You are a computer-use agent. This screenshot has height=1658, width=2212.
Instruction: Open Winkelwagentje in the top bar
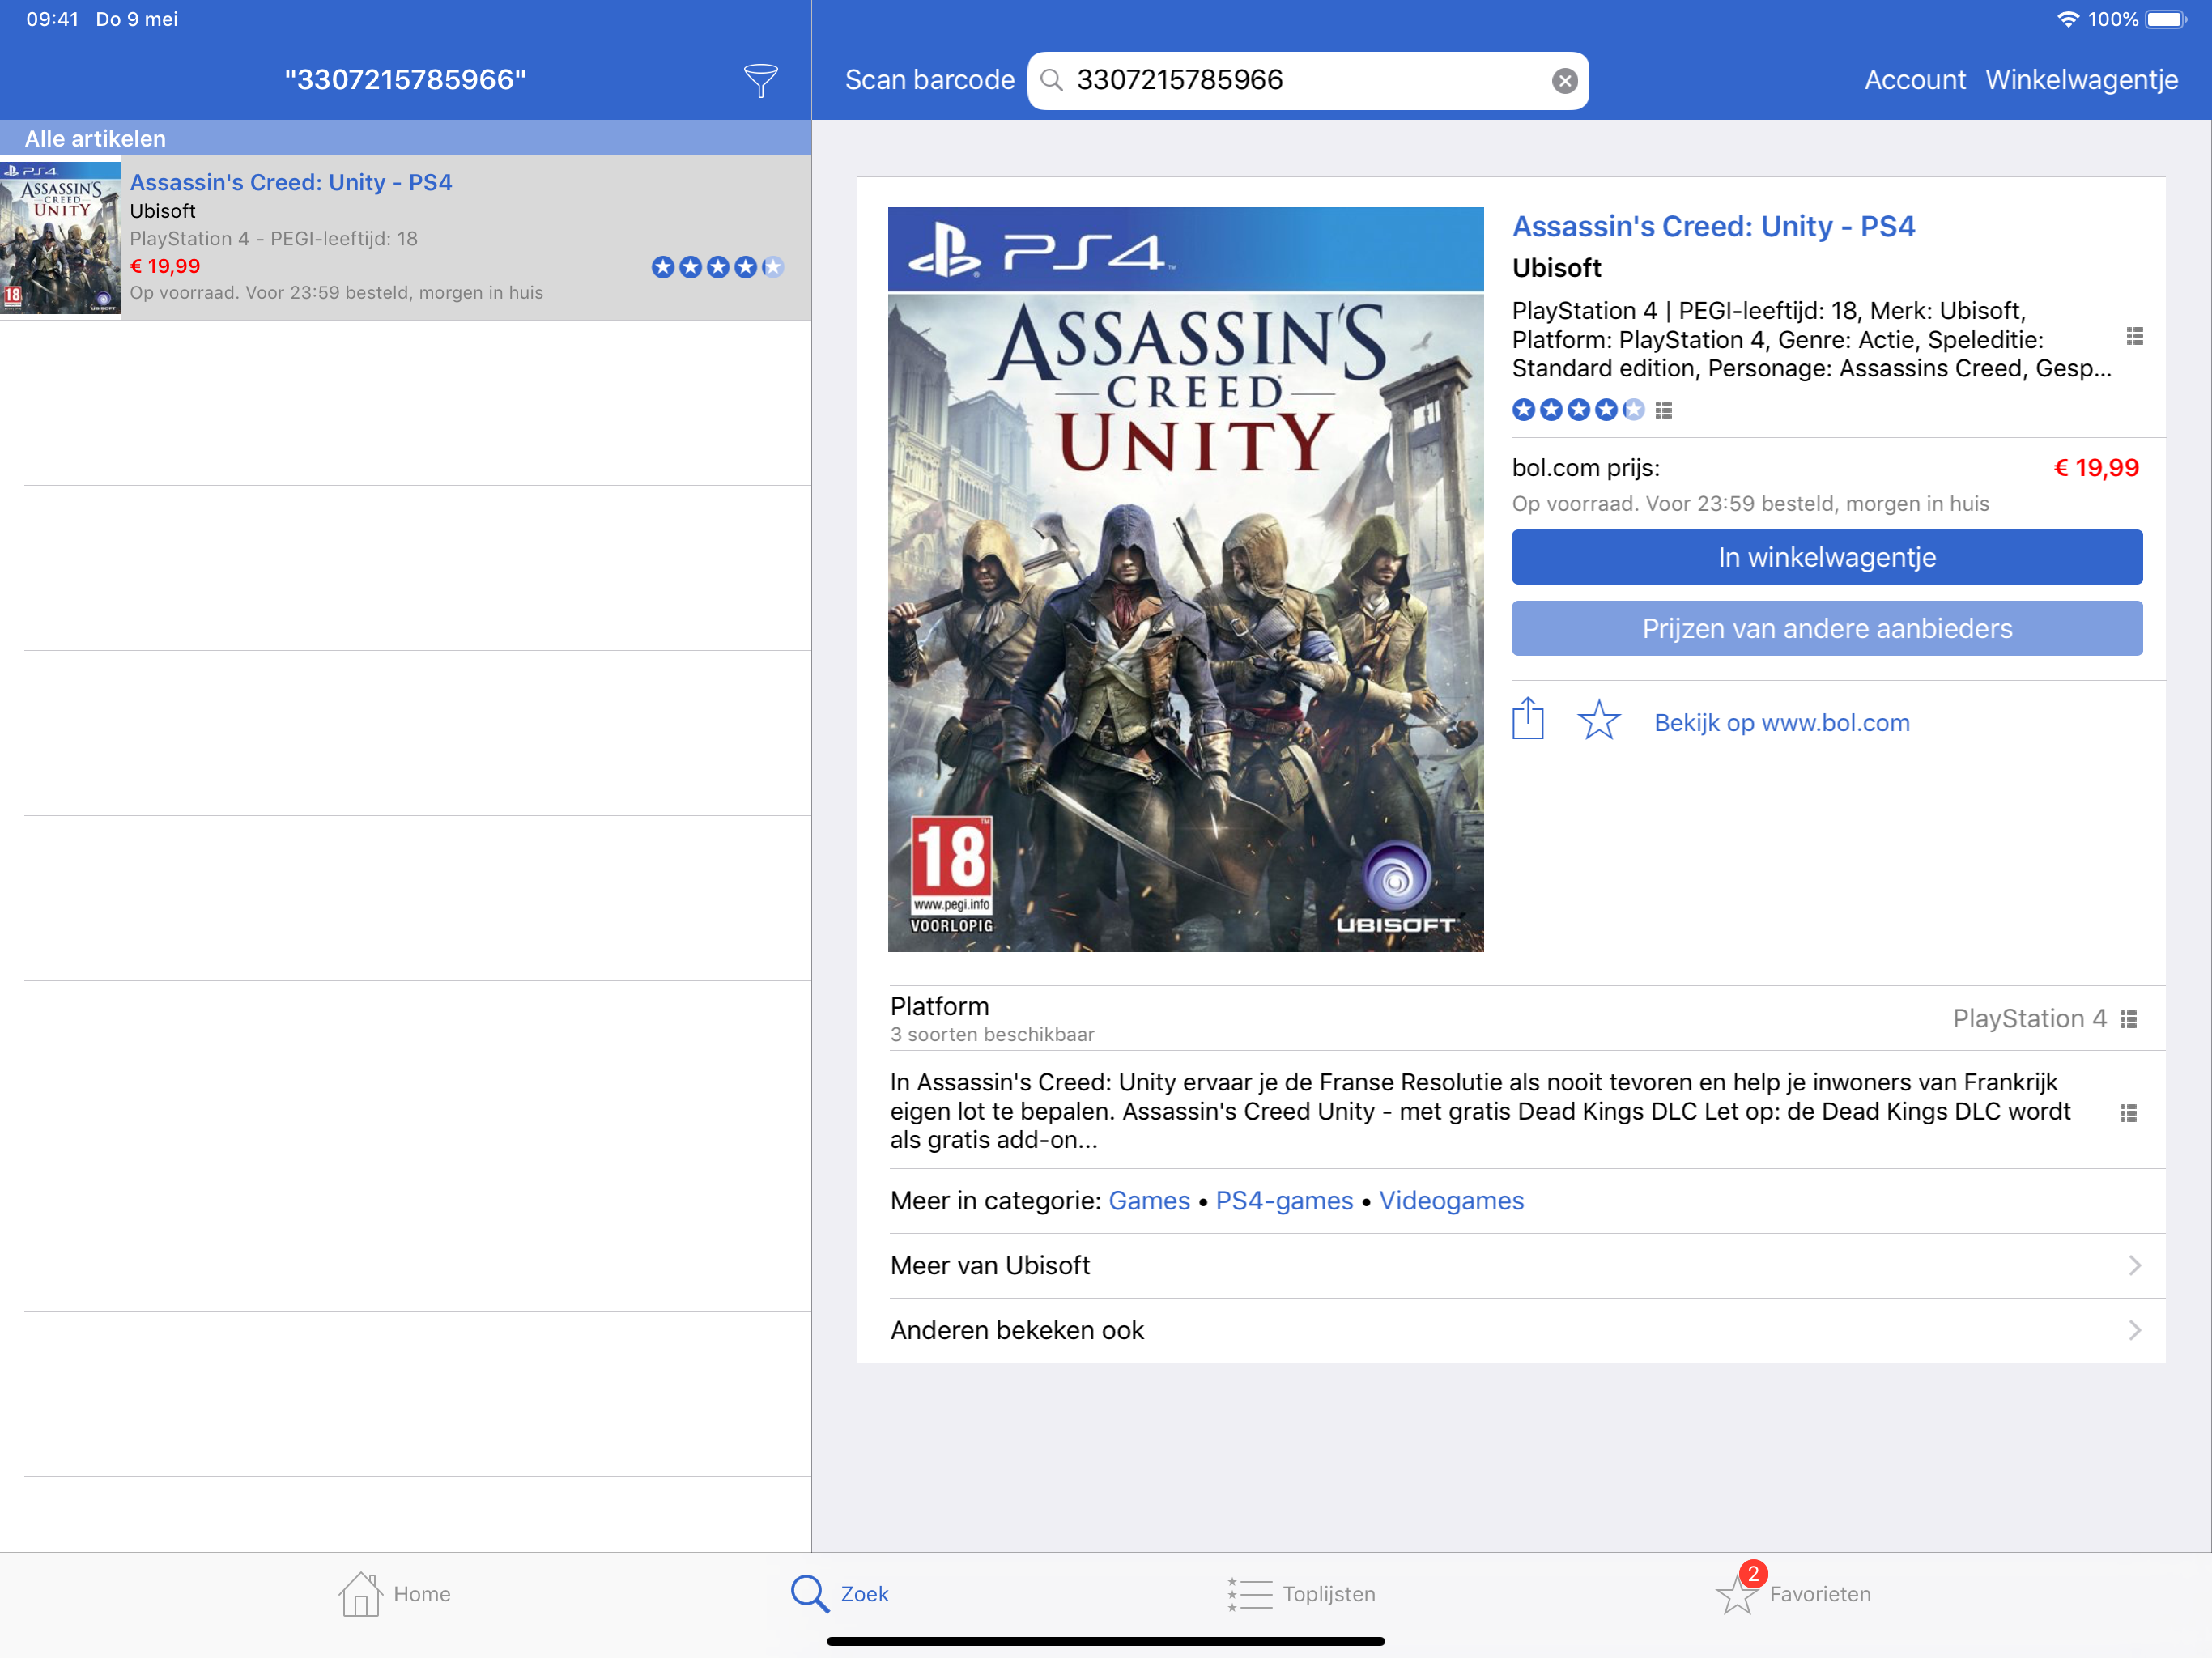click(x=2081, y=80)
